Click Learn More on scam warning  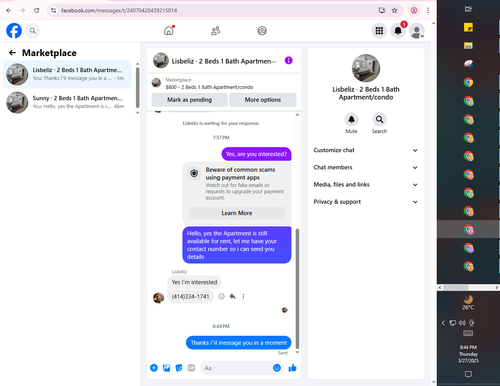point(237,213)
